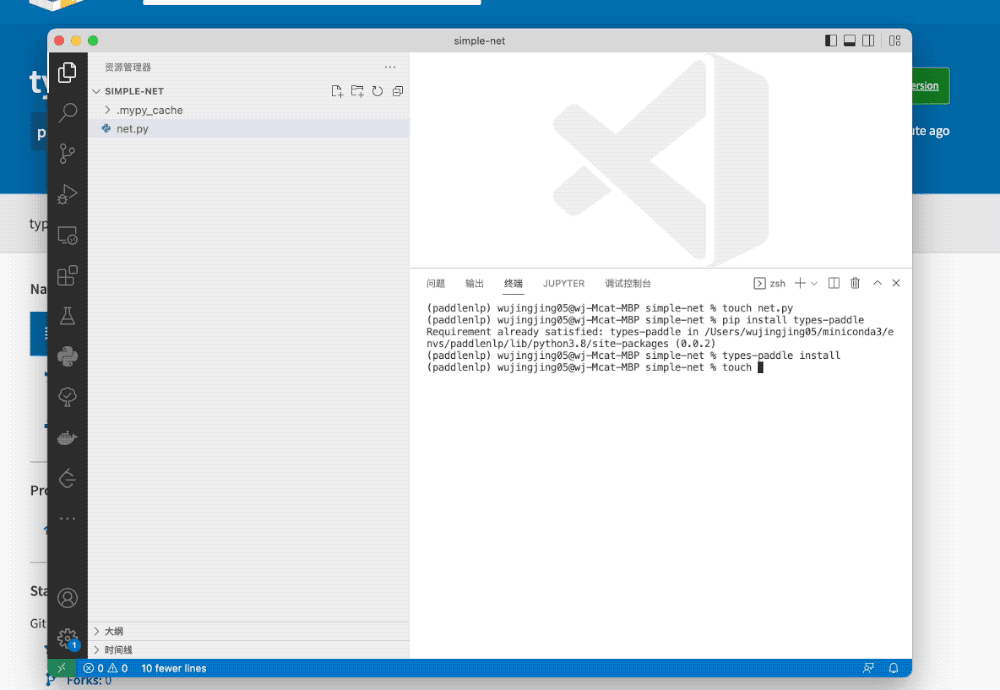Open notifications bell in status bar
The image size is (1000, 690).
click(x=893, y=668)
